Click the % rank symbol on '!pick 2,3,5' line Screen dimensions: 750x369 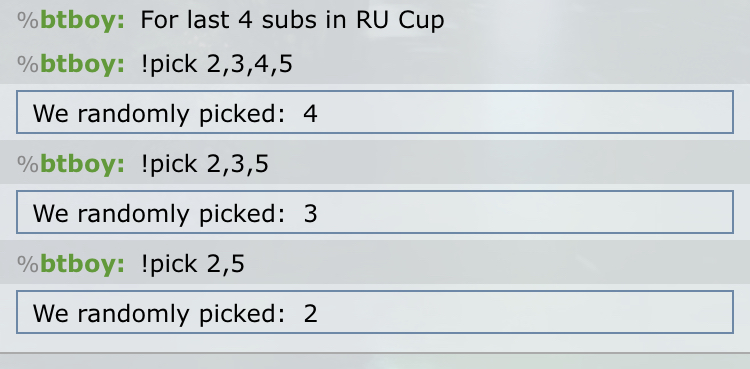28,164
